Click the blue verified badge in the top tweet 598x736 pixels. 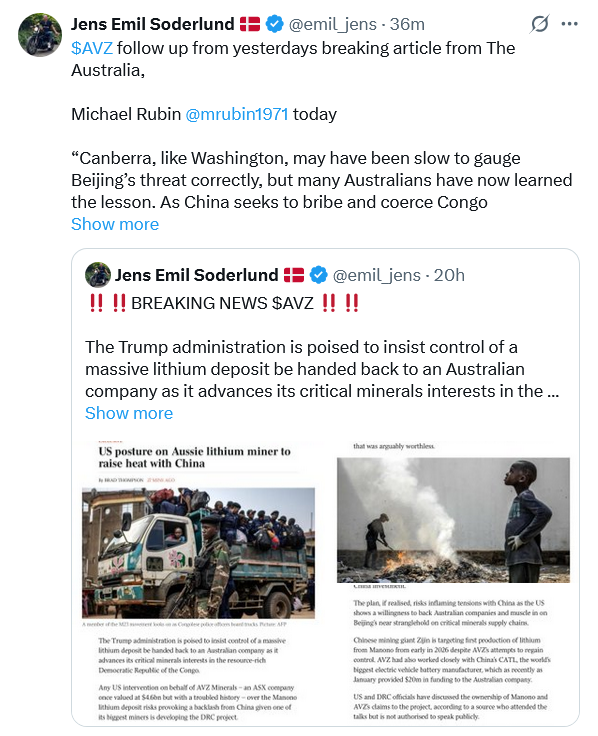[x=274, y=24]
